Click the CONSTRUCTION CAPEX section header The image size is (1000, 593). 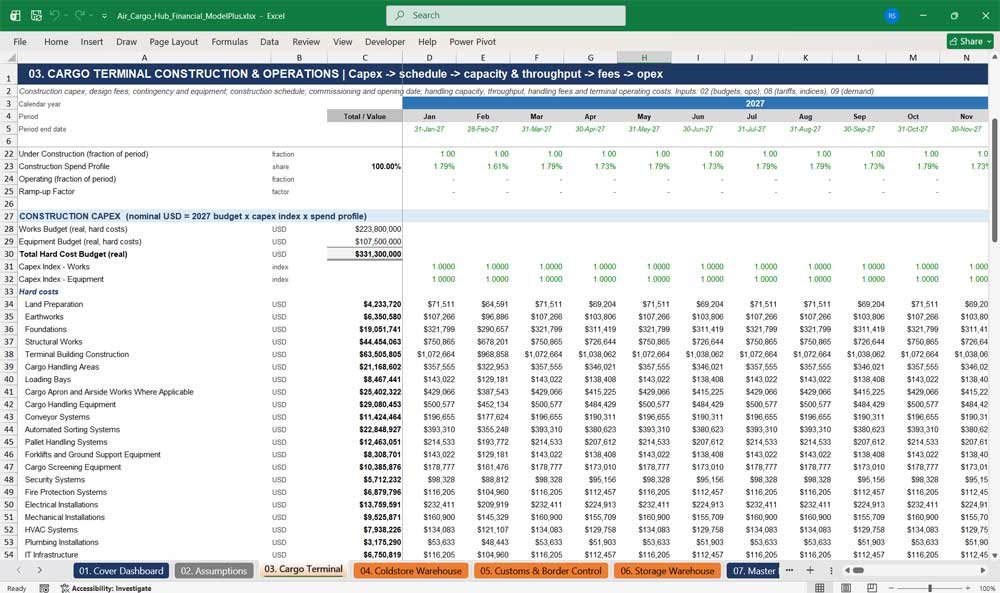click(193, 216)
